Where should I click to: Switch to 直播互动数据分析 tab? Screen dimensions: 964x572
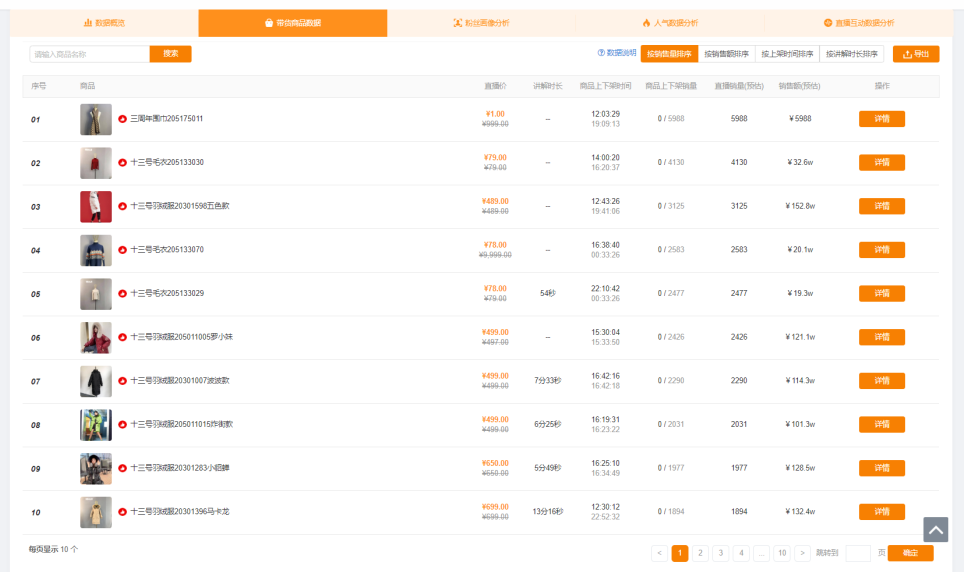coord(859,23)
